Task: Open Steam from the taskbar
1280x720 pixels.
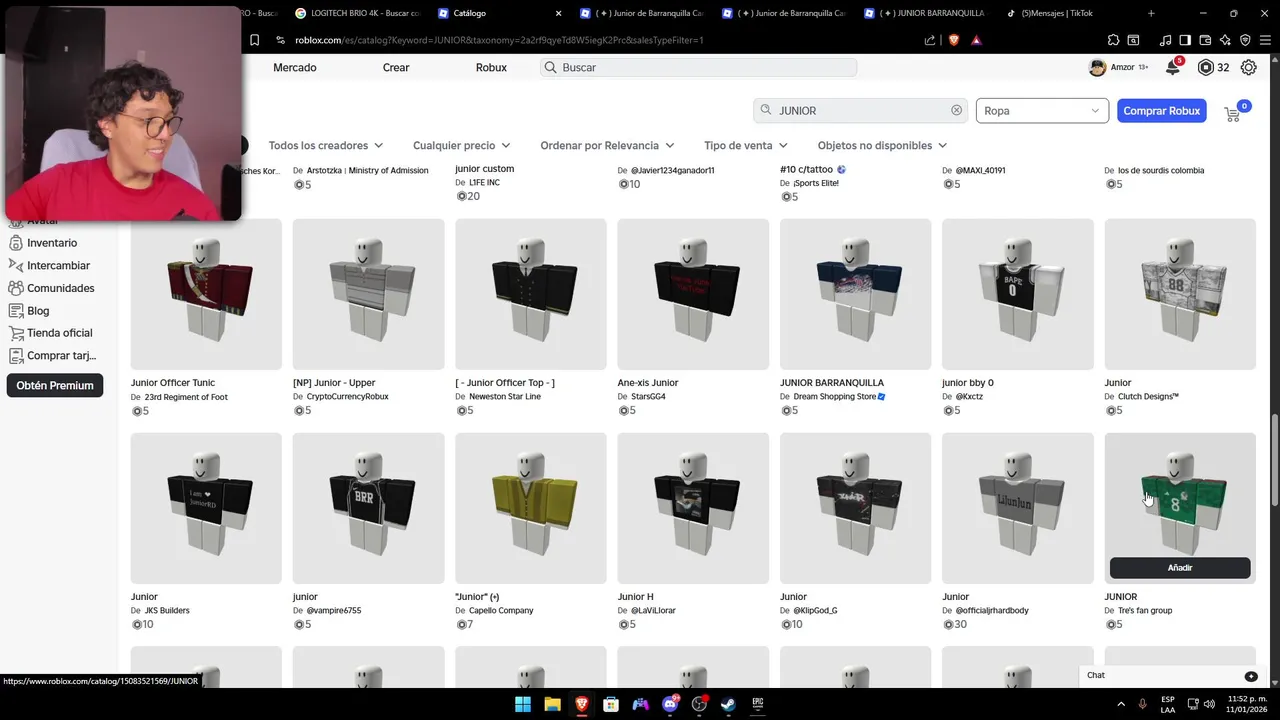Action: 729,704
